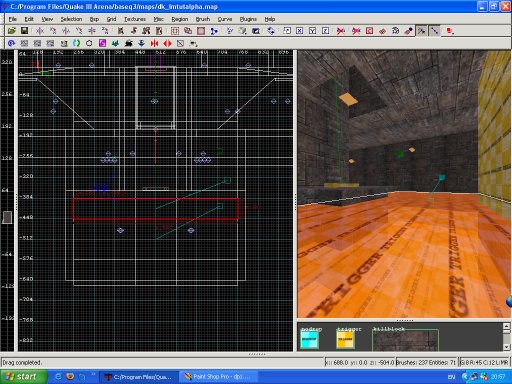Open the Bsp menu
512x384 pixels.
coord(94,19)
